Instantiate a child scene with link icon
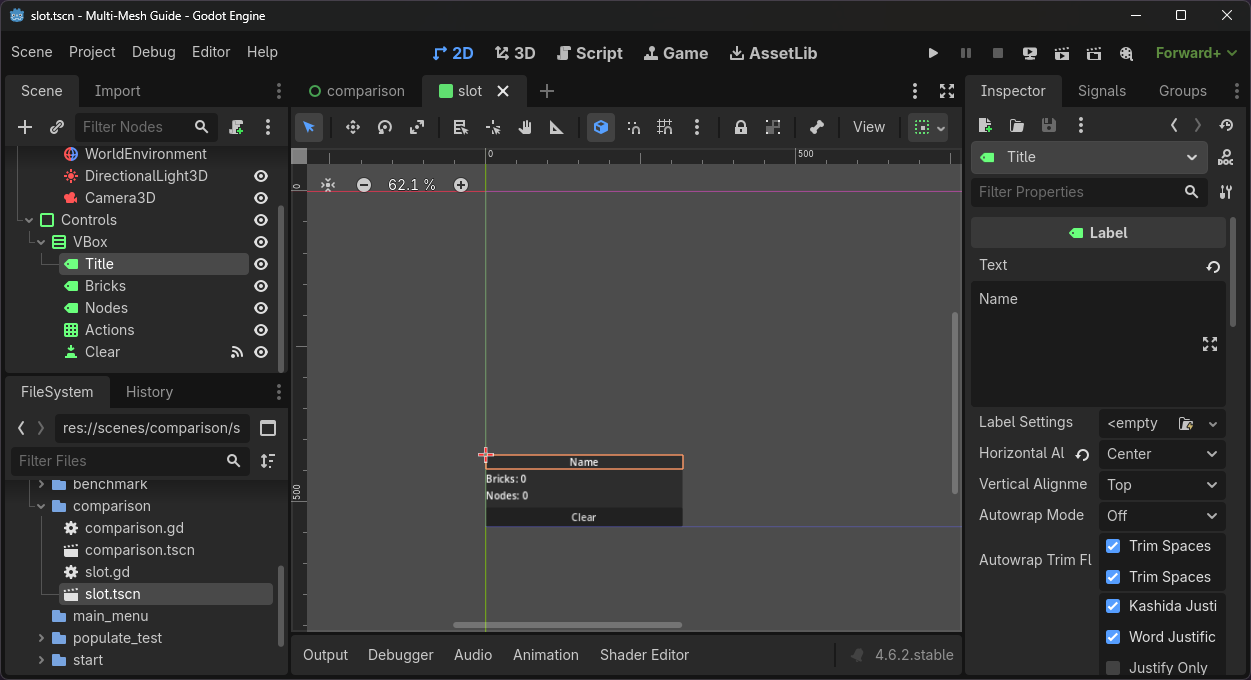1251x680 pixels. click(57, 127)
